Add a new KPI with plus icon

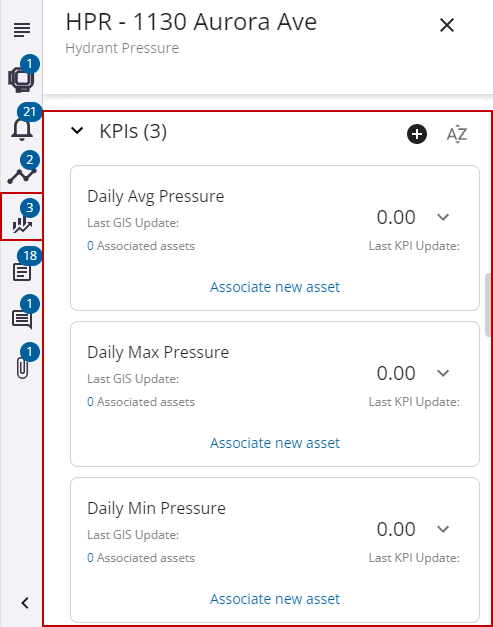coord(417,134)
